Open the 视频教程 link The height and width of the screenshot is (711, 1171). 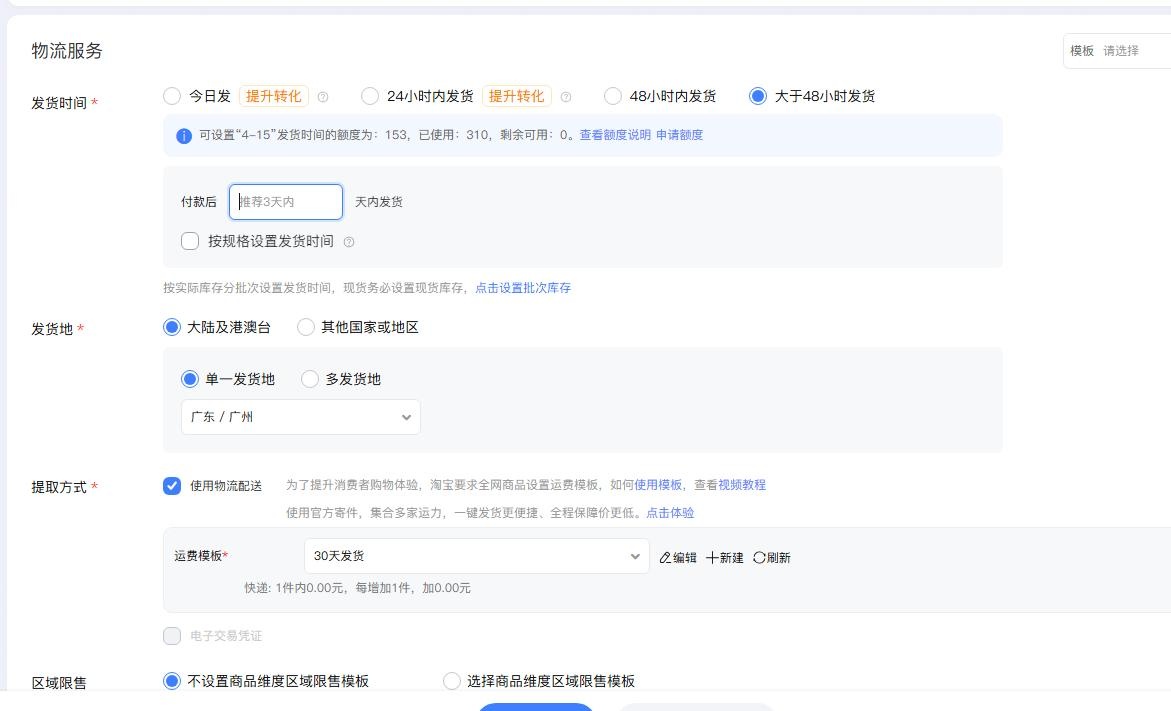(742, 485)
